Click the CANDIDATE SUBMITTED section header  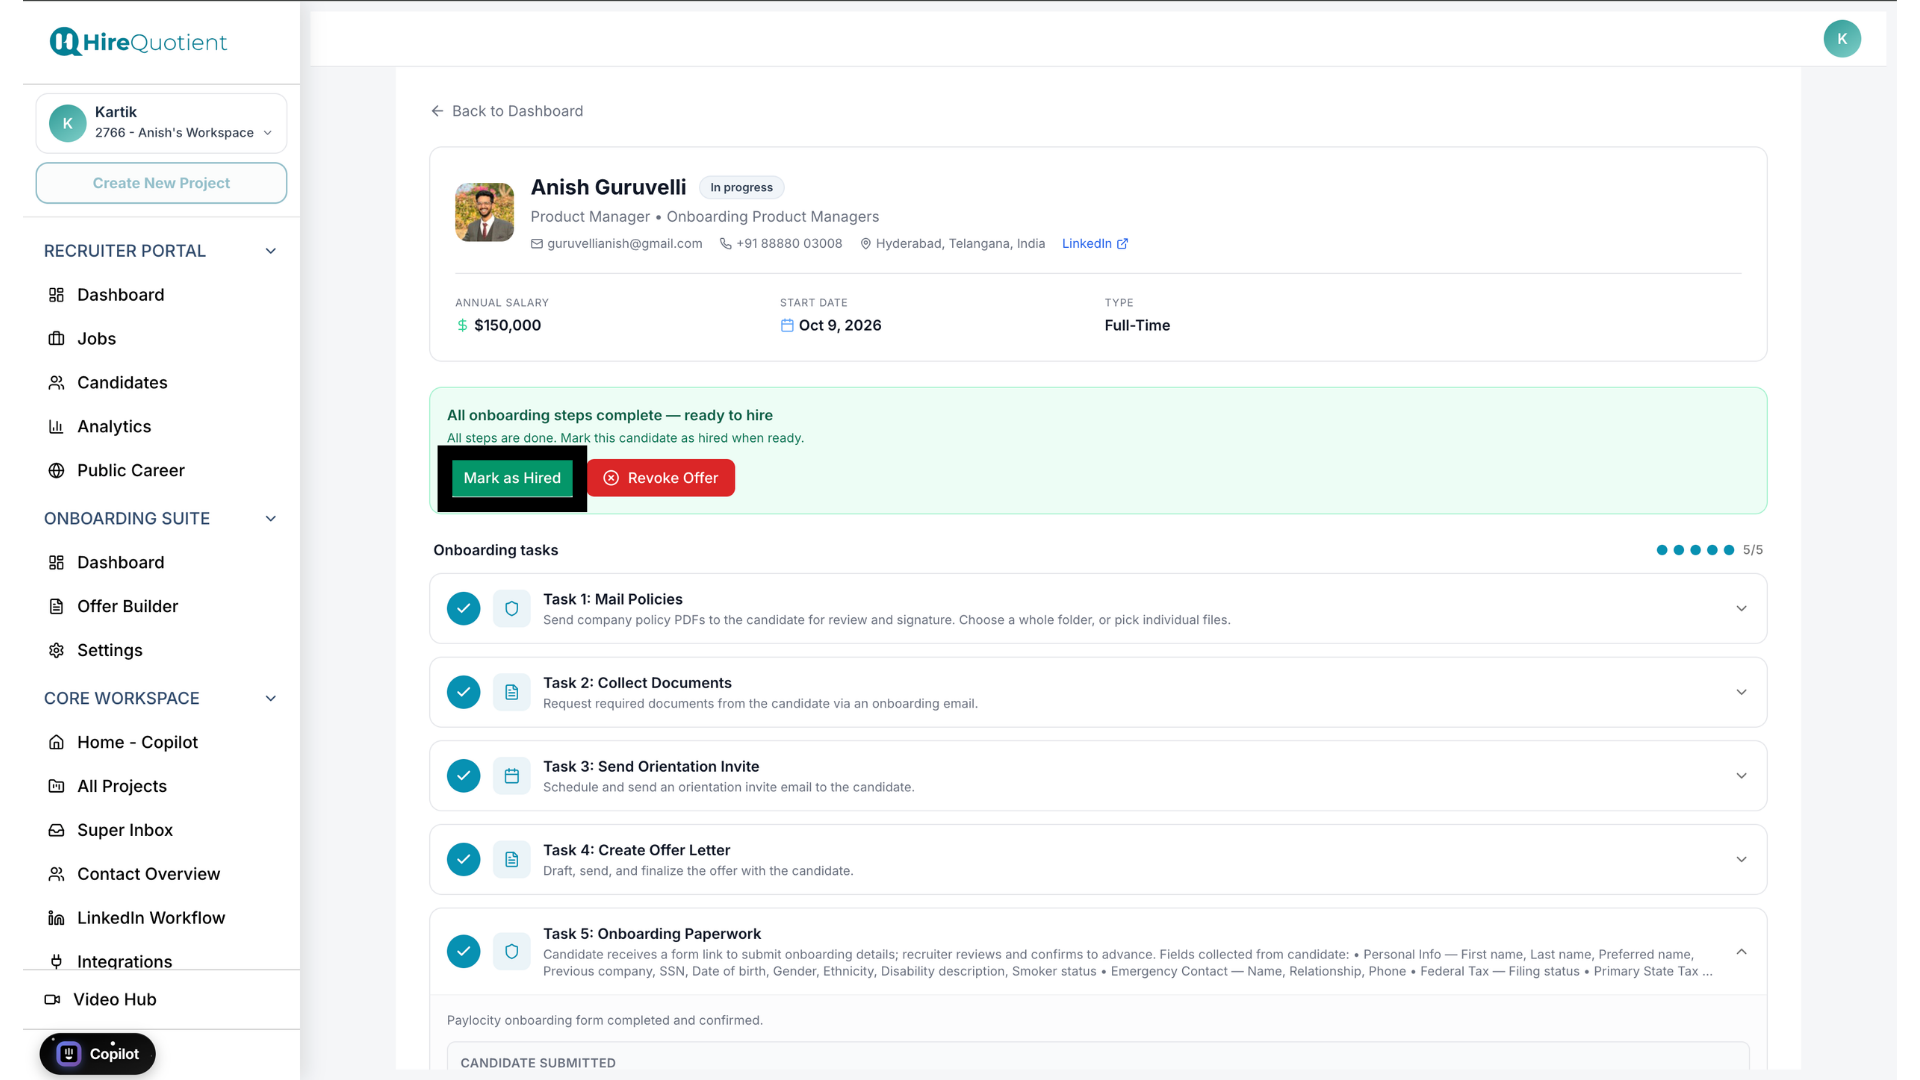point(538,1063)
